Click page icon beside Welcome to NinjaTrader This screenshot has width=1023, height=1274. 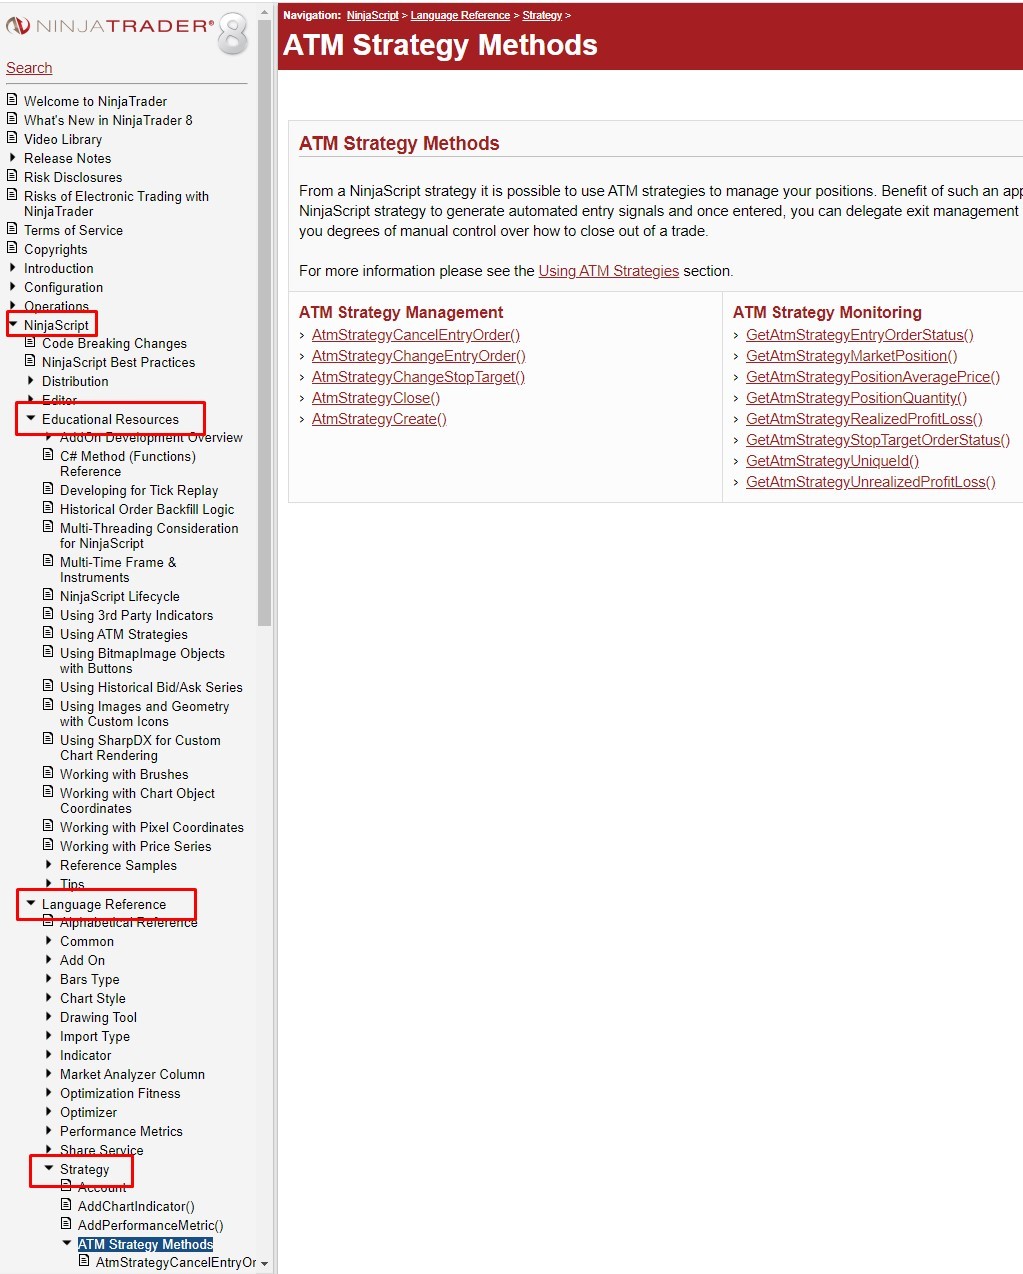13,100
